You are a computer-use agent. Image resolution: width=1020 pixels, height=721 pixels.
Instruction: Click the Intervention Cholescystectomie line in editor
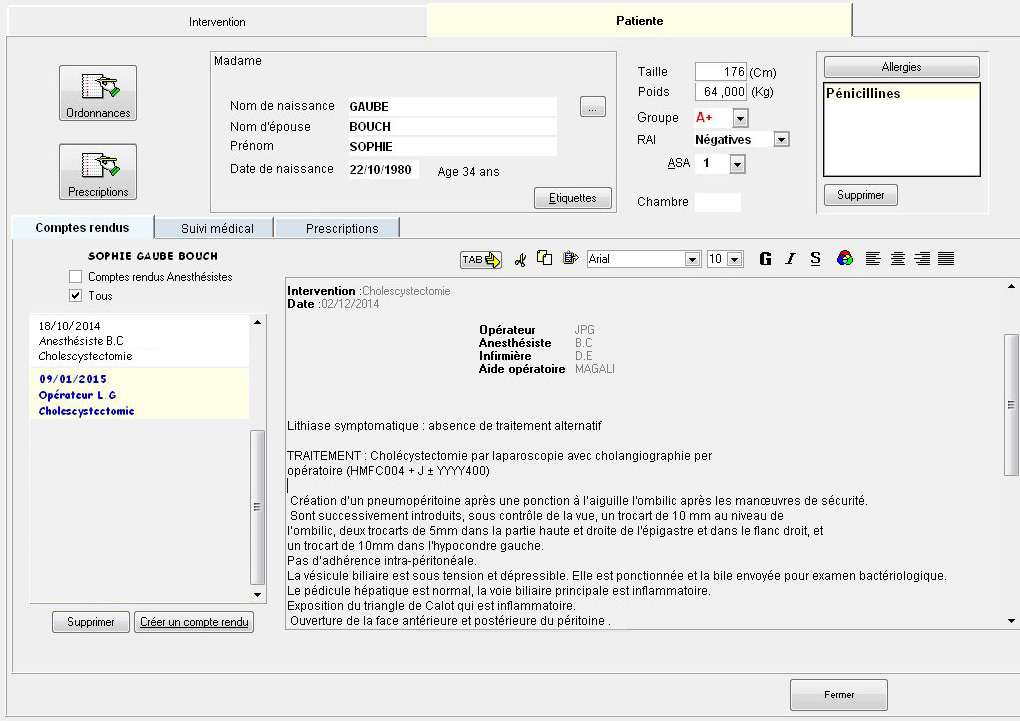point(369,291)
